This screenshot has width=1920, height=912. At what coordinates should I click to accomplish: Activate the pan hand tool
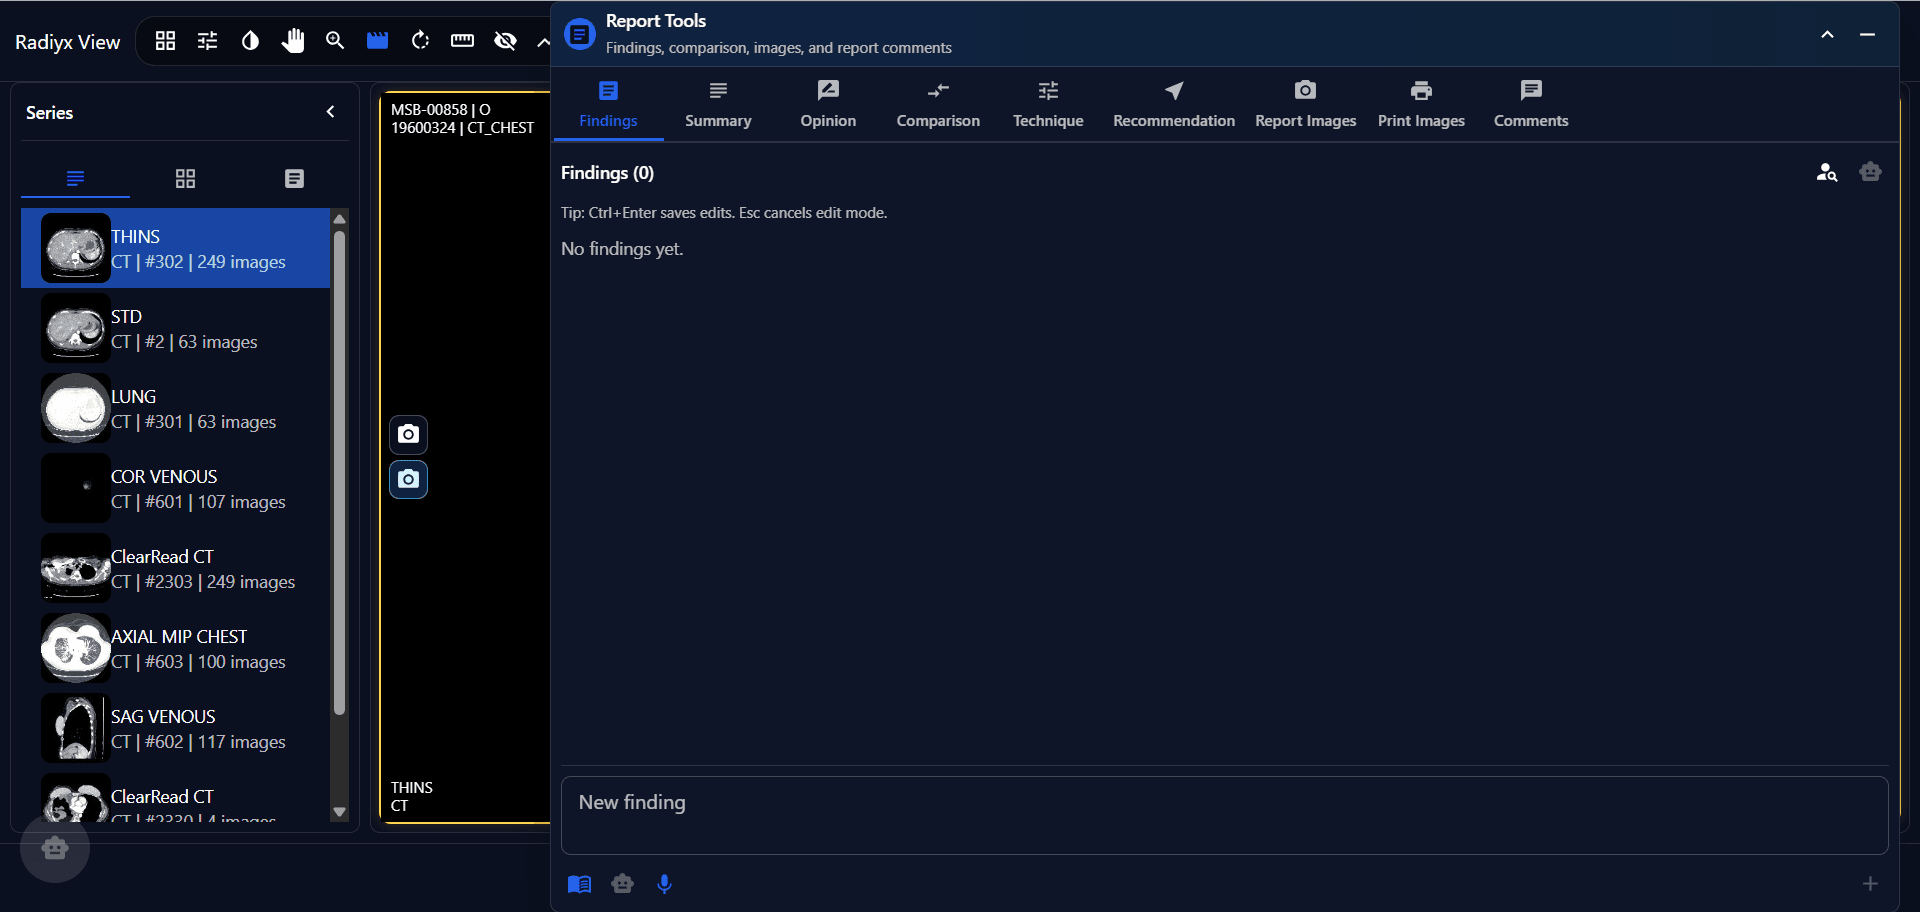click(x=293, y=41)
